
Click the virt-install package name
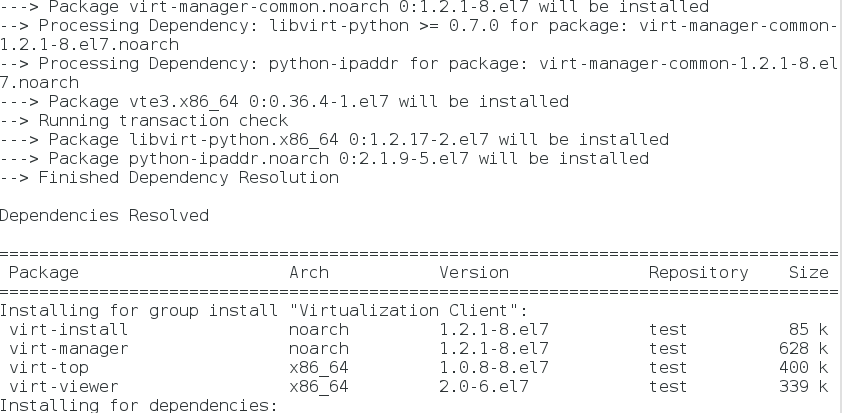[x=69, y=329]
